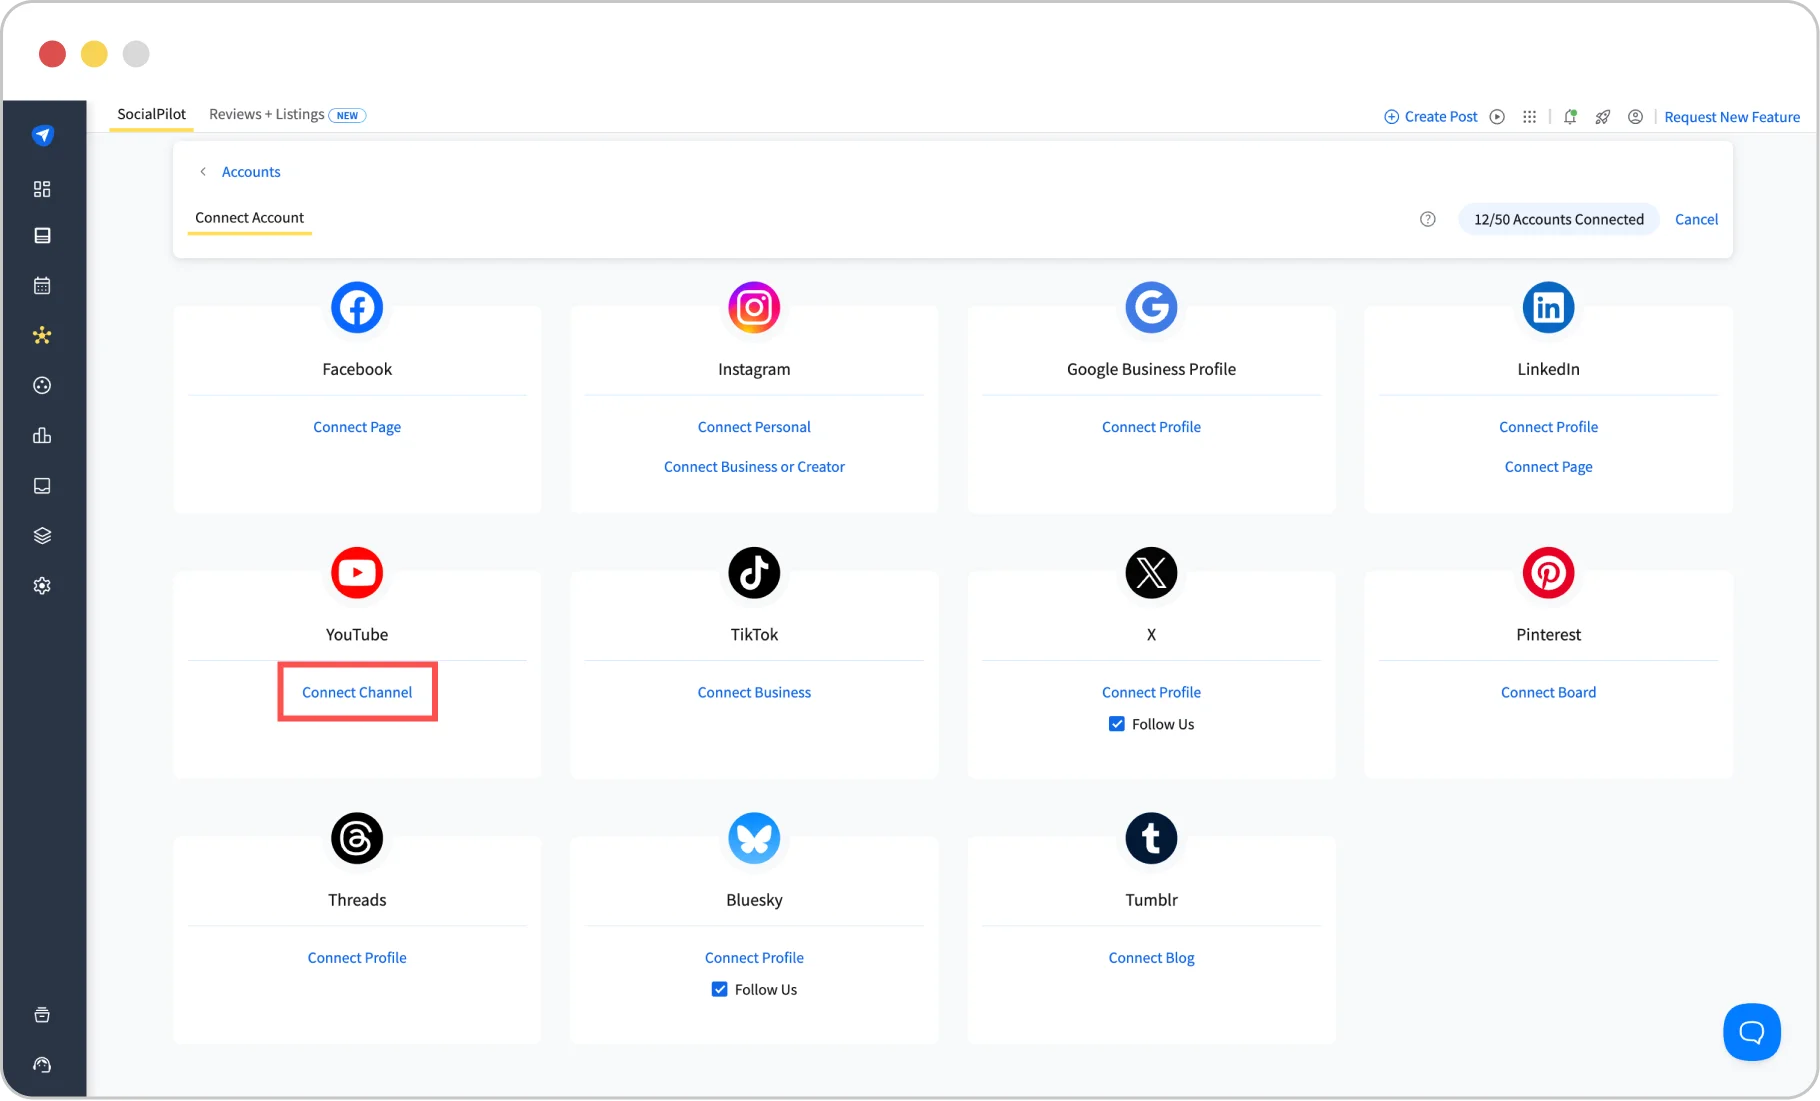Uncheck Follow Us under X

click(1116, 723)
